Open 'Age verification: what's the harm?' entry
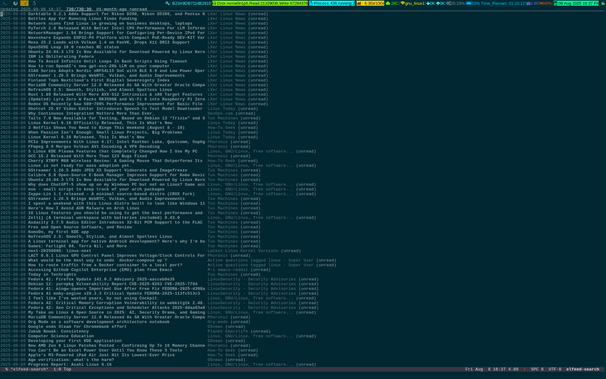The height and width of the screenshot is (379, 606). [x=71, y=360]
